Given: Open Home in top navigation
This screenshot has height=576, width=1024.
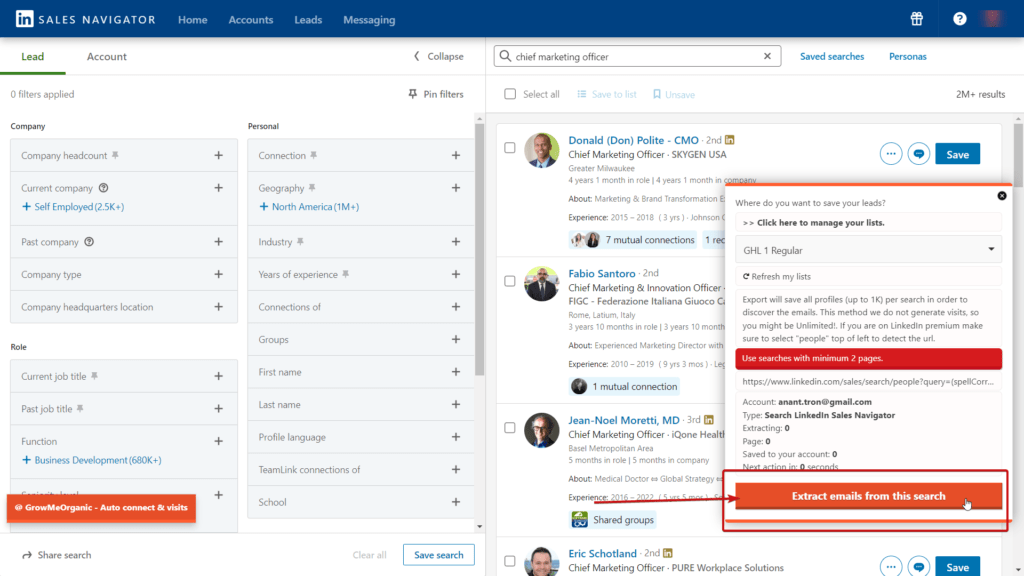Looking at the screenshot, I should pos(193,20).
